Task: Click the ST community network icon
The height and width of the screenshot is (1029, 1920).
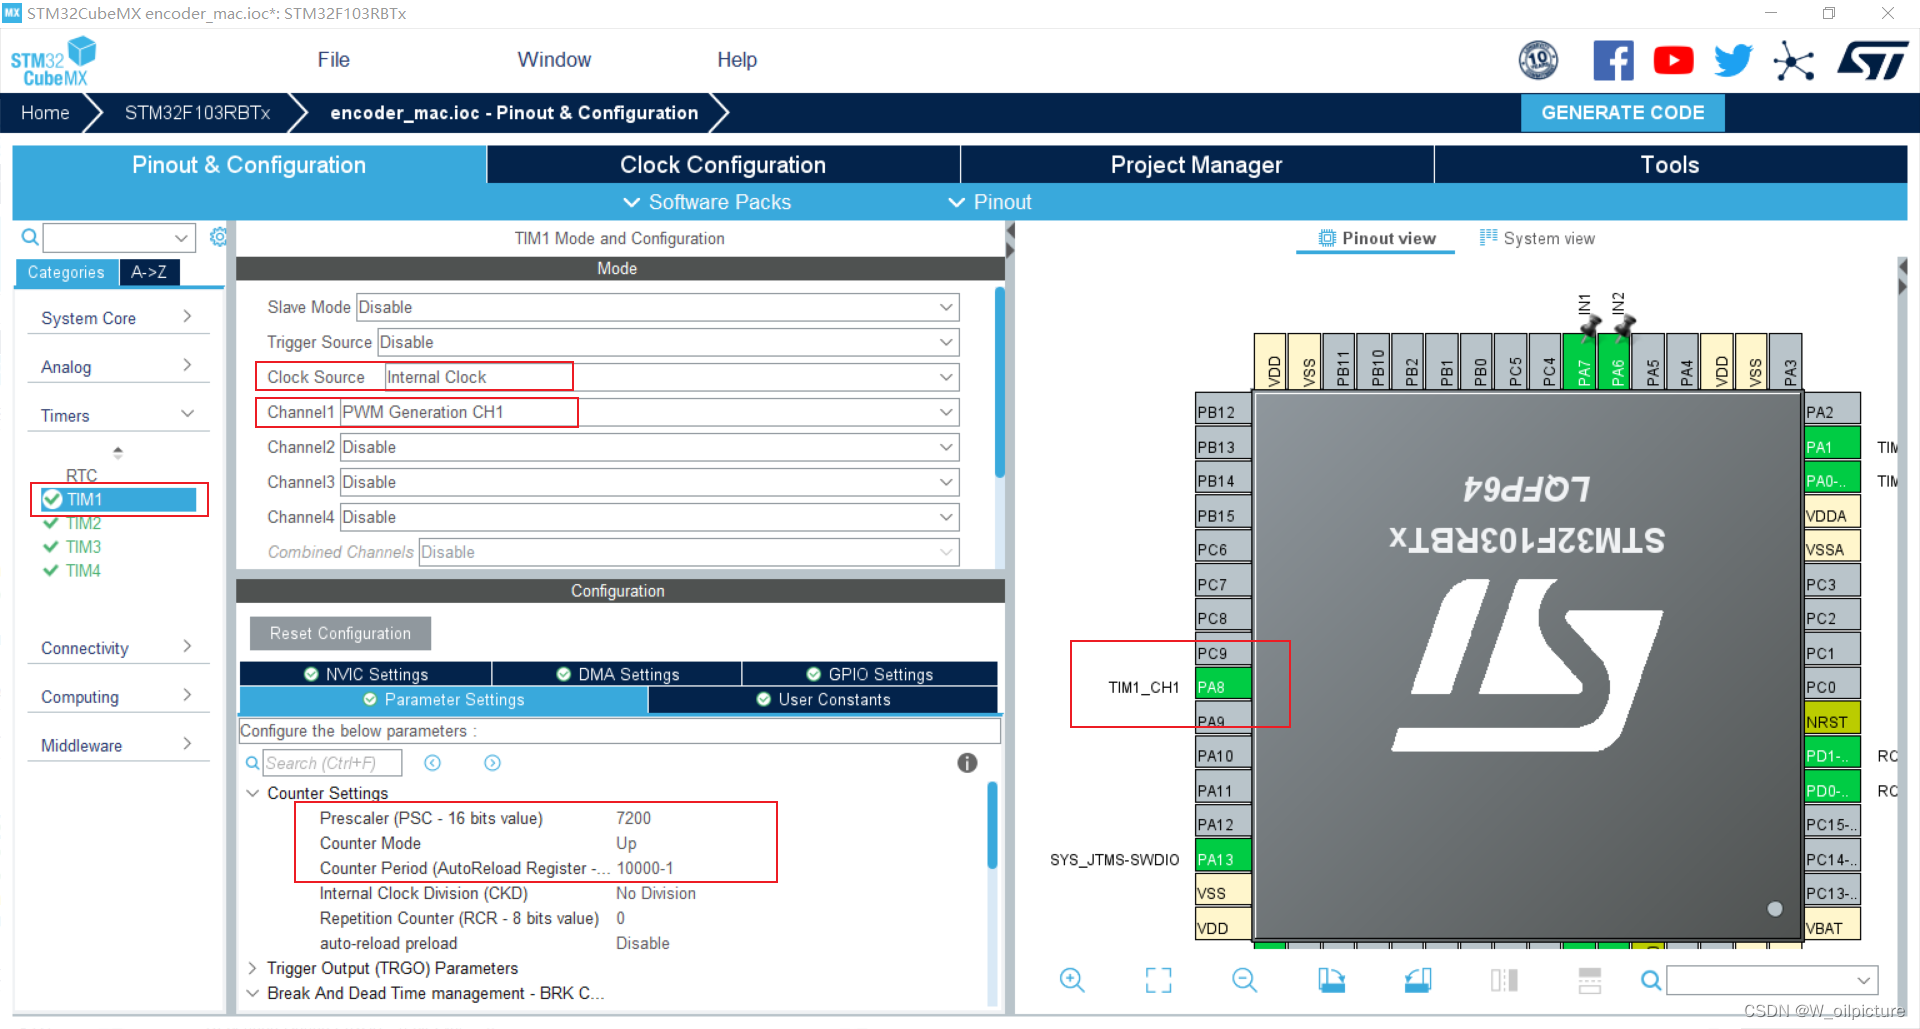Action: (x=1794, y=61)
